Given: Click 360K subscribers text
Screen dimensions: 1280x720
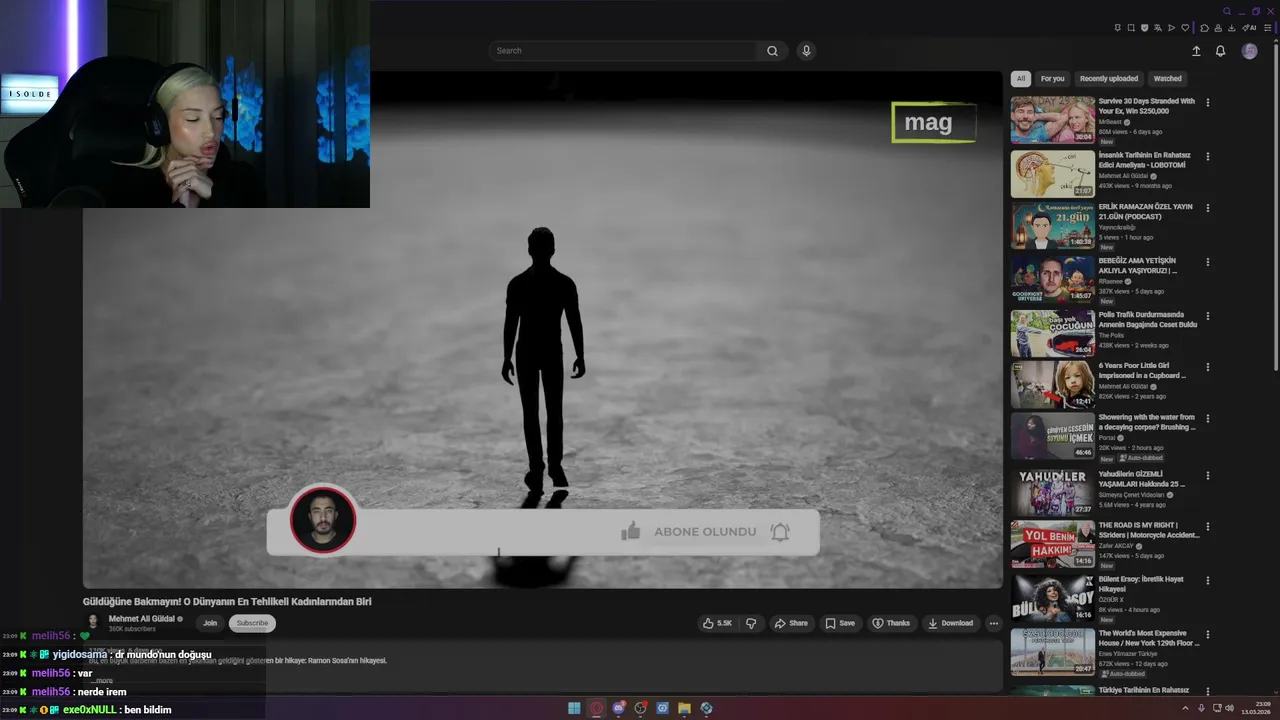Looking at the screenshot, I should click(132, 629).
